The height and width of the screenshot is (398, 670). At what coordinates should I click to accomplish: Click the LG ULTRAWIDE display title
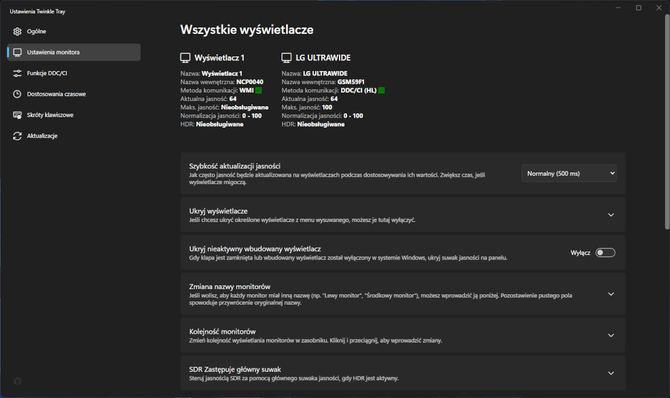click(323, 58)
